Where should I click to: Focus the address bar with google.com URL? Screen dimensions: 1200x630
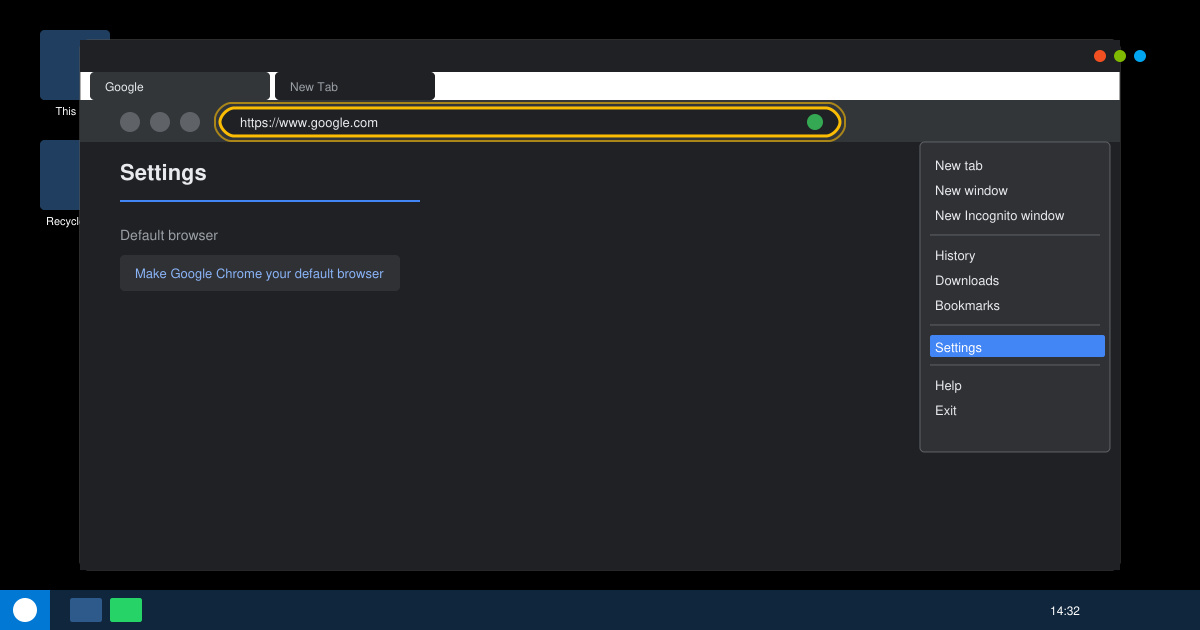click(x=530, y=122)
